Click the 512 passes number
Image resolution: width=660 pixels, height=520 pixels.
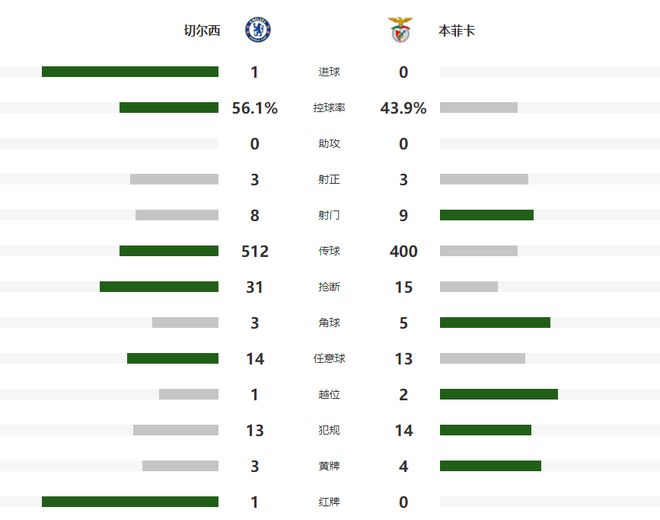click(255, 251)
